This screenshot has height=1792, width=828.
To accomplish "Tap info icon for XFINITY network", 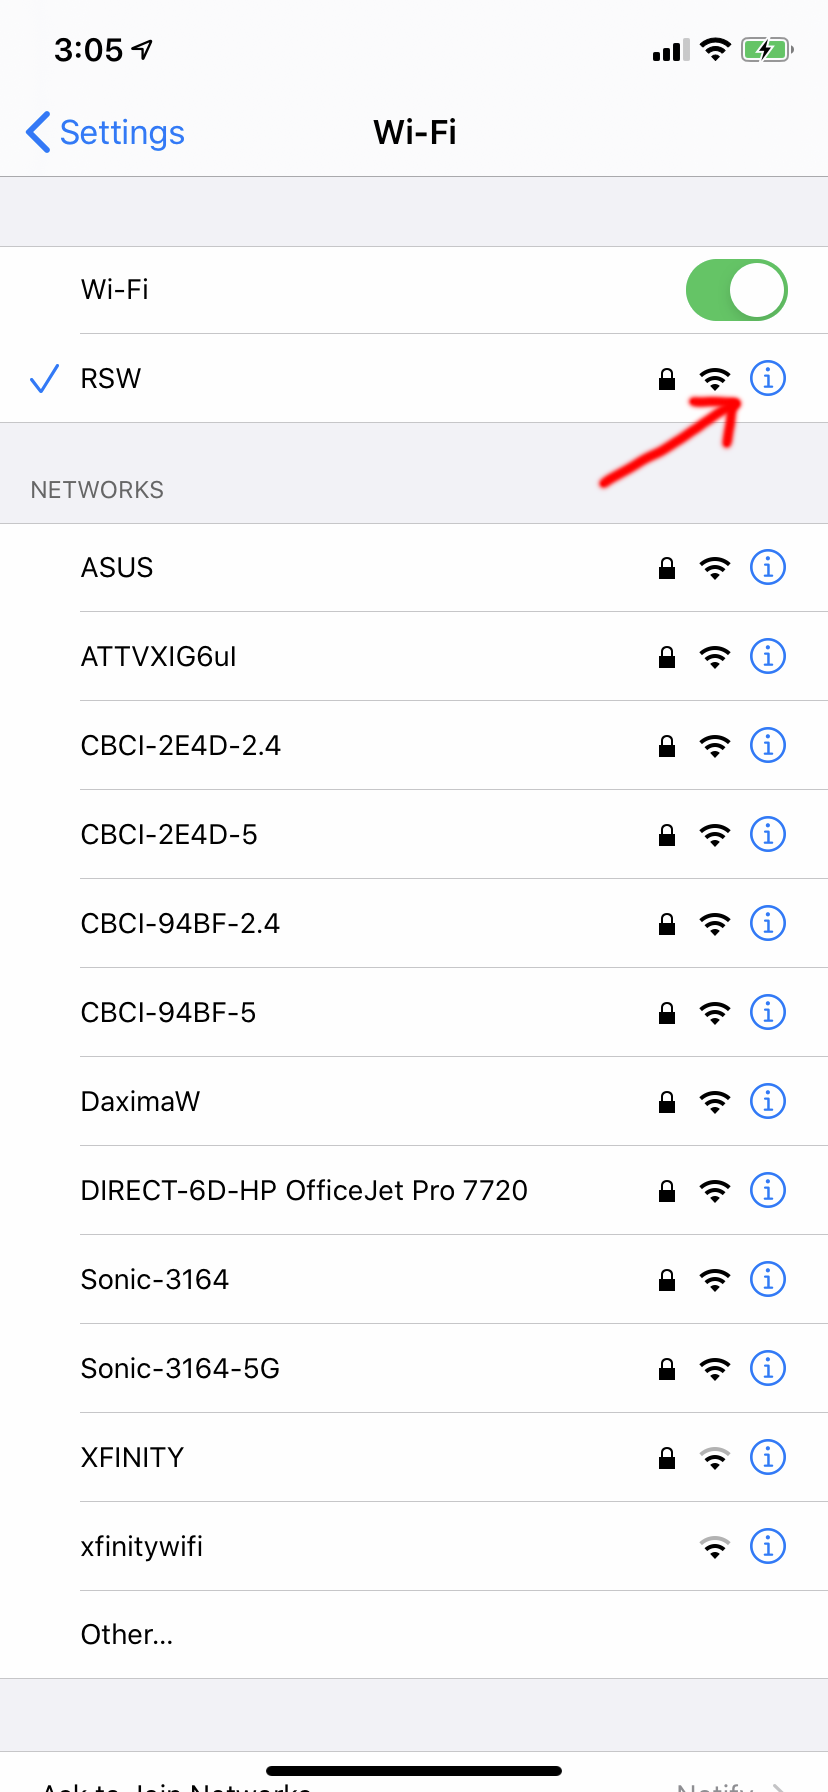I will pyautogui.click(x=768, y=1457).
